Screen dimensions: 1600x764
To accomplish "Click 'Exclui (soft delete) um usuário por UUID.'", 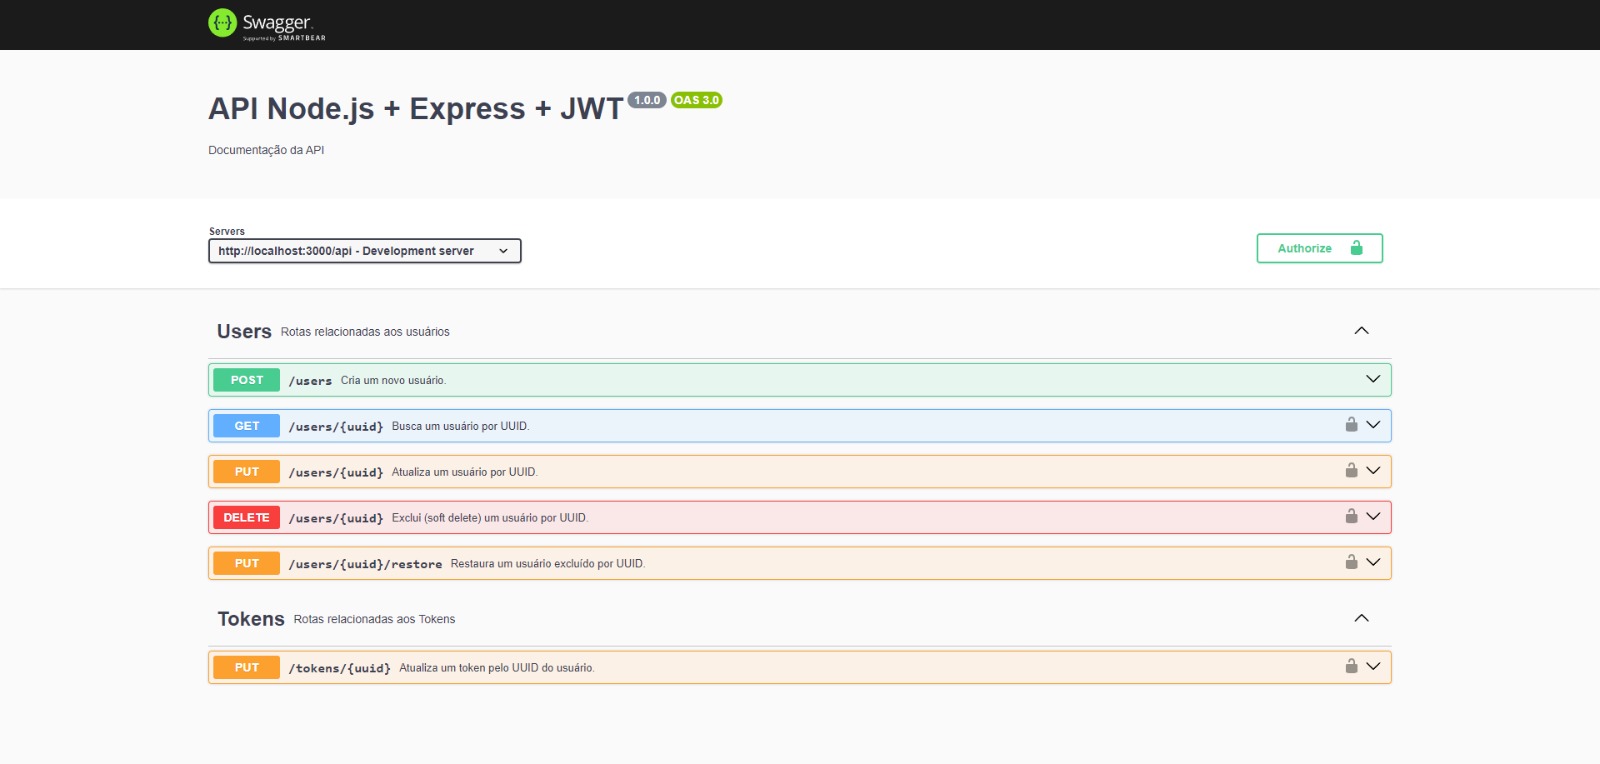I will coord(490,518).
